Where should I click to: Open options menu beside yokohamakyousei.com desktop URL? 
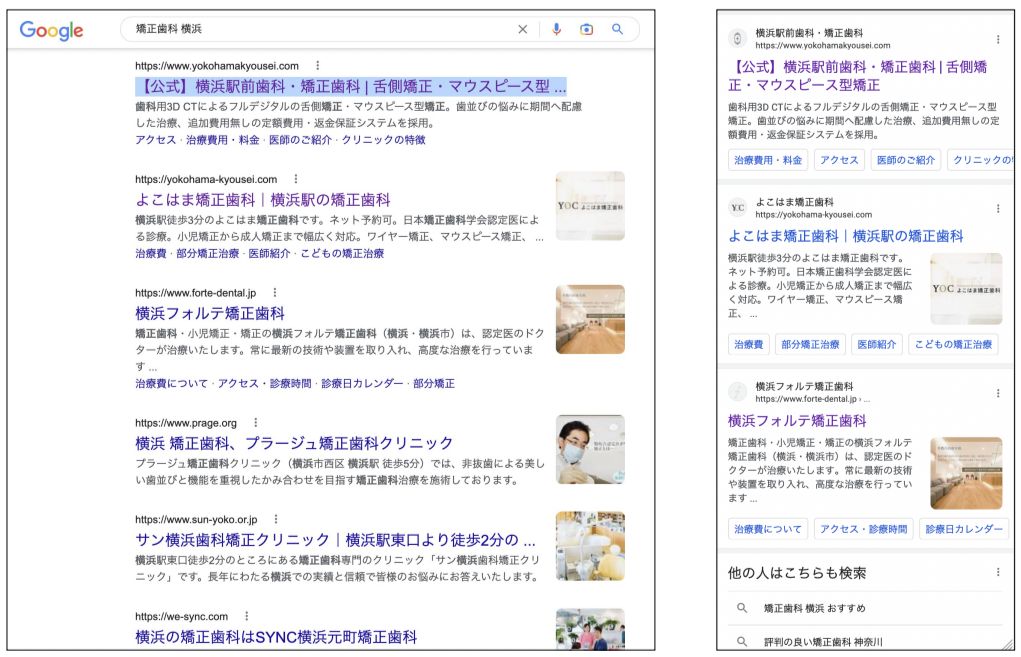(x=317, y=66)
